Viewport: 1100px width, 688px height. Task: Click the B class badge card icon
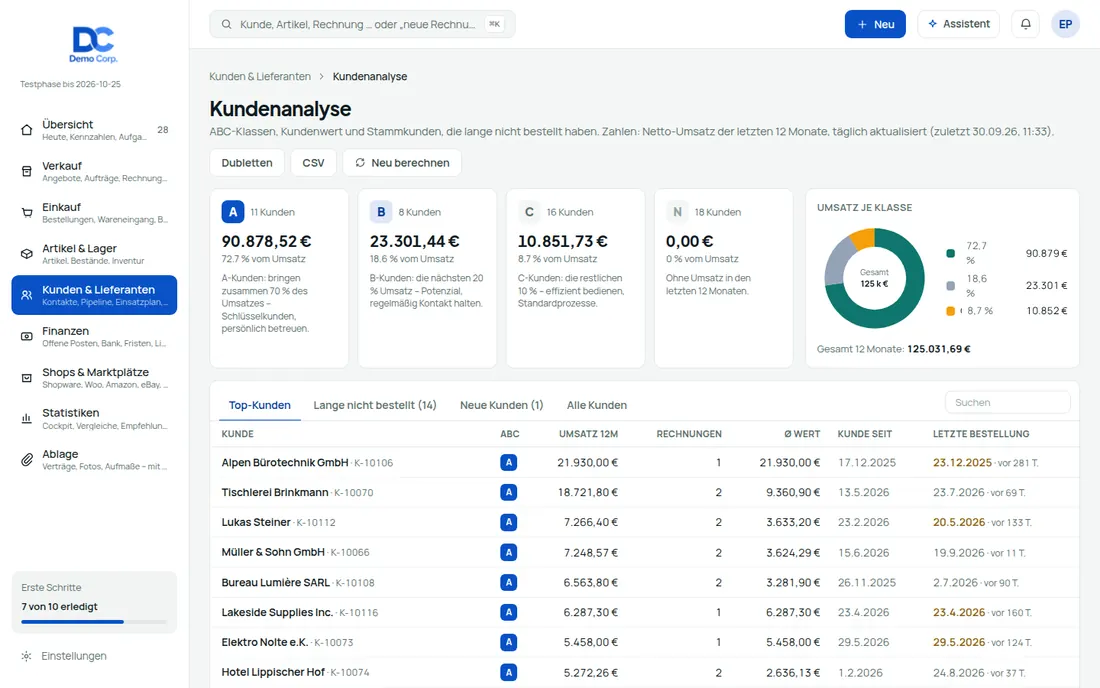click(381, 212)
